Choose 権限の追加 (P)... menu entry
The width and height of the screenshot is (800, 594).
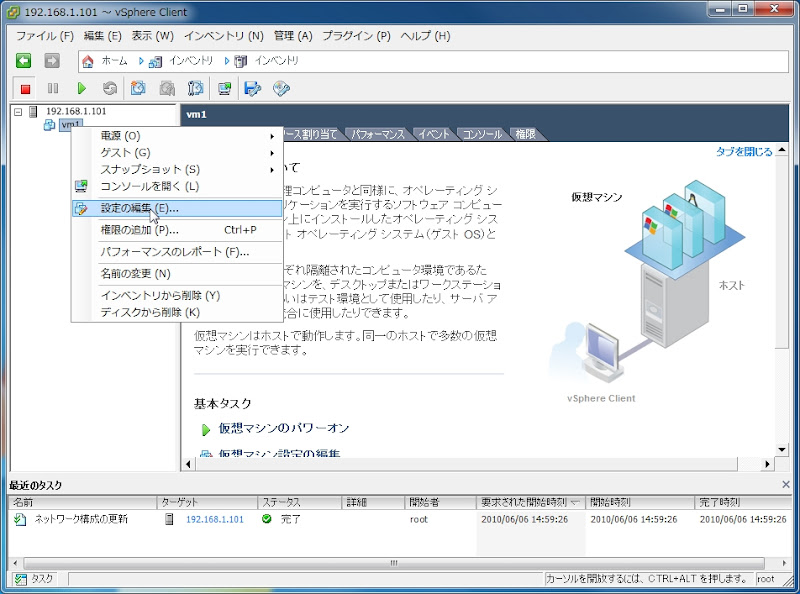point(177,230)
